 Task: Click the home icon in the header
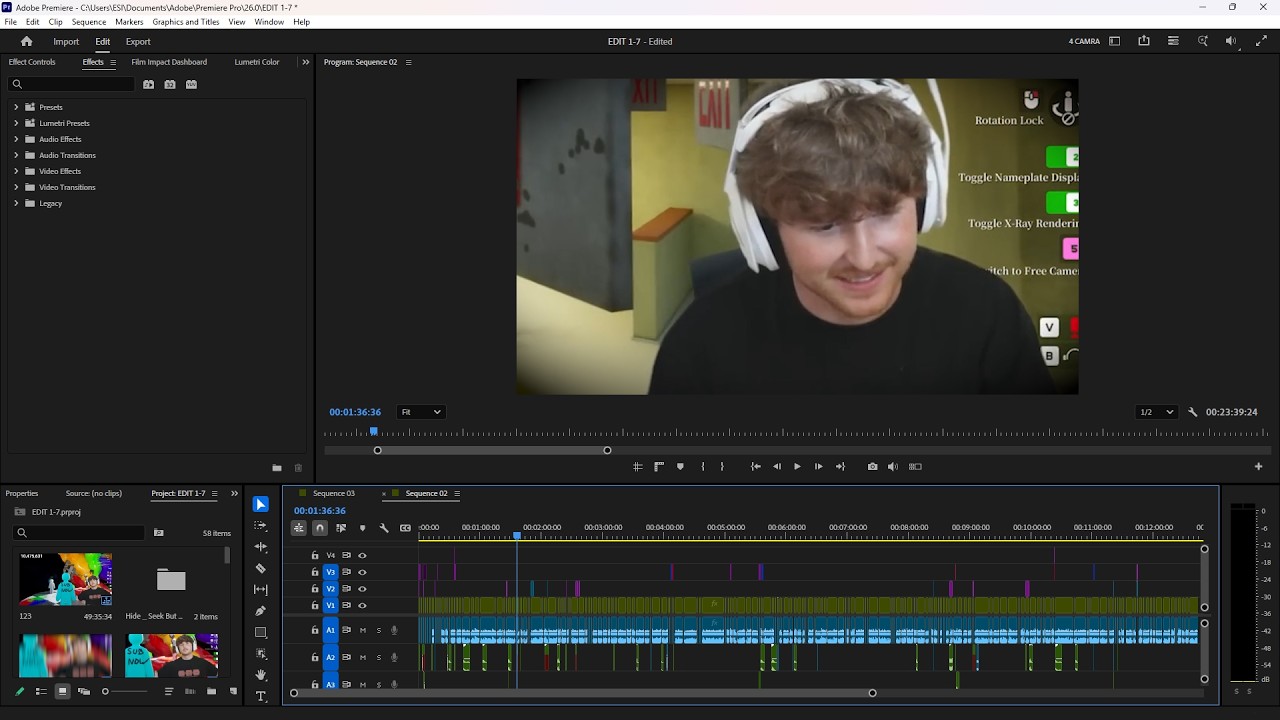pos(27,42)
